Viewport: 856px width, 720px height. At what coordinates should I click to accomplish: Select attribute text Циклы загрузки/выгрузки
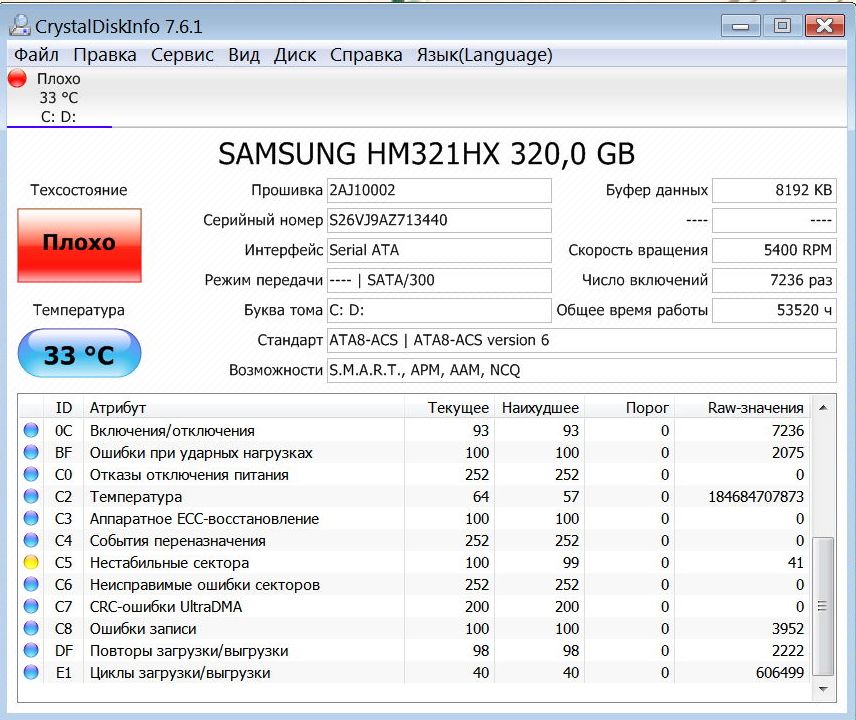click(180, 673)
